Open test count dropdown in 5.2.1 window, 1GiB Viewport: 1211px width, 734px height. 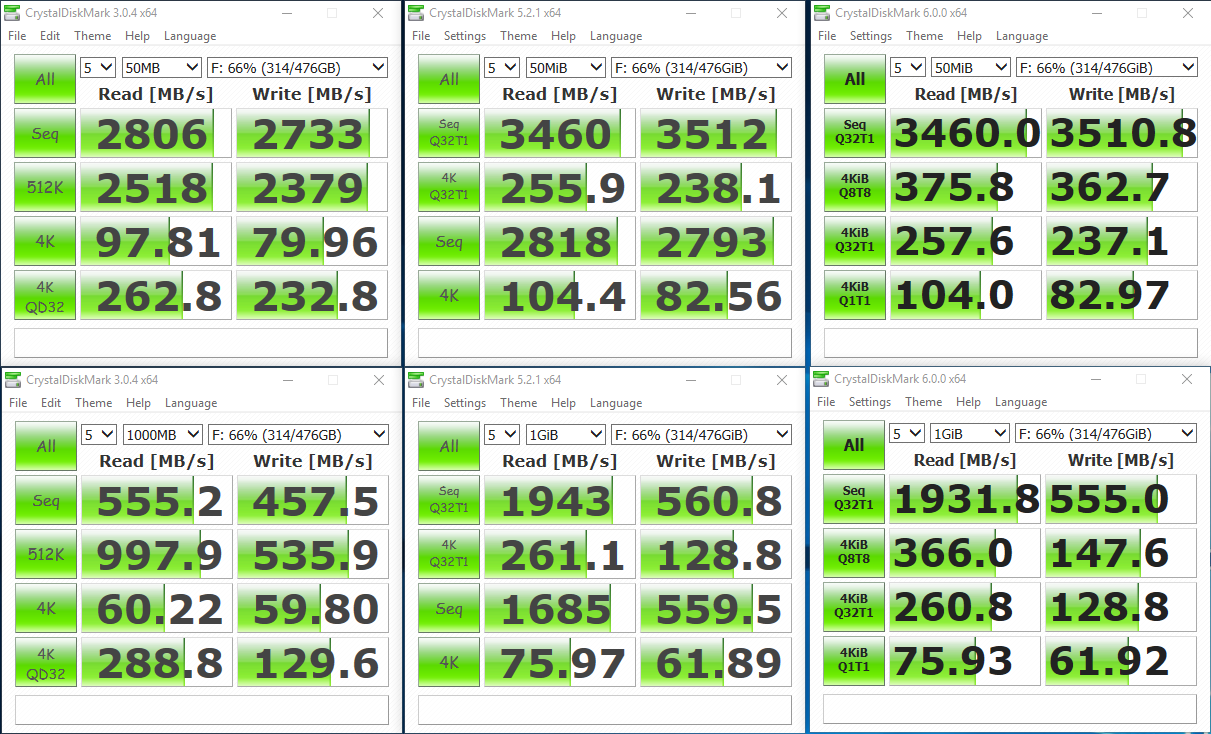coord(503,435)
